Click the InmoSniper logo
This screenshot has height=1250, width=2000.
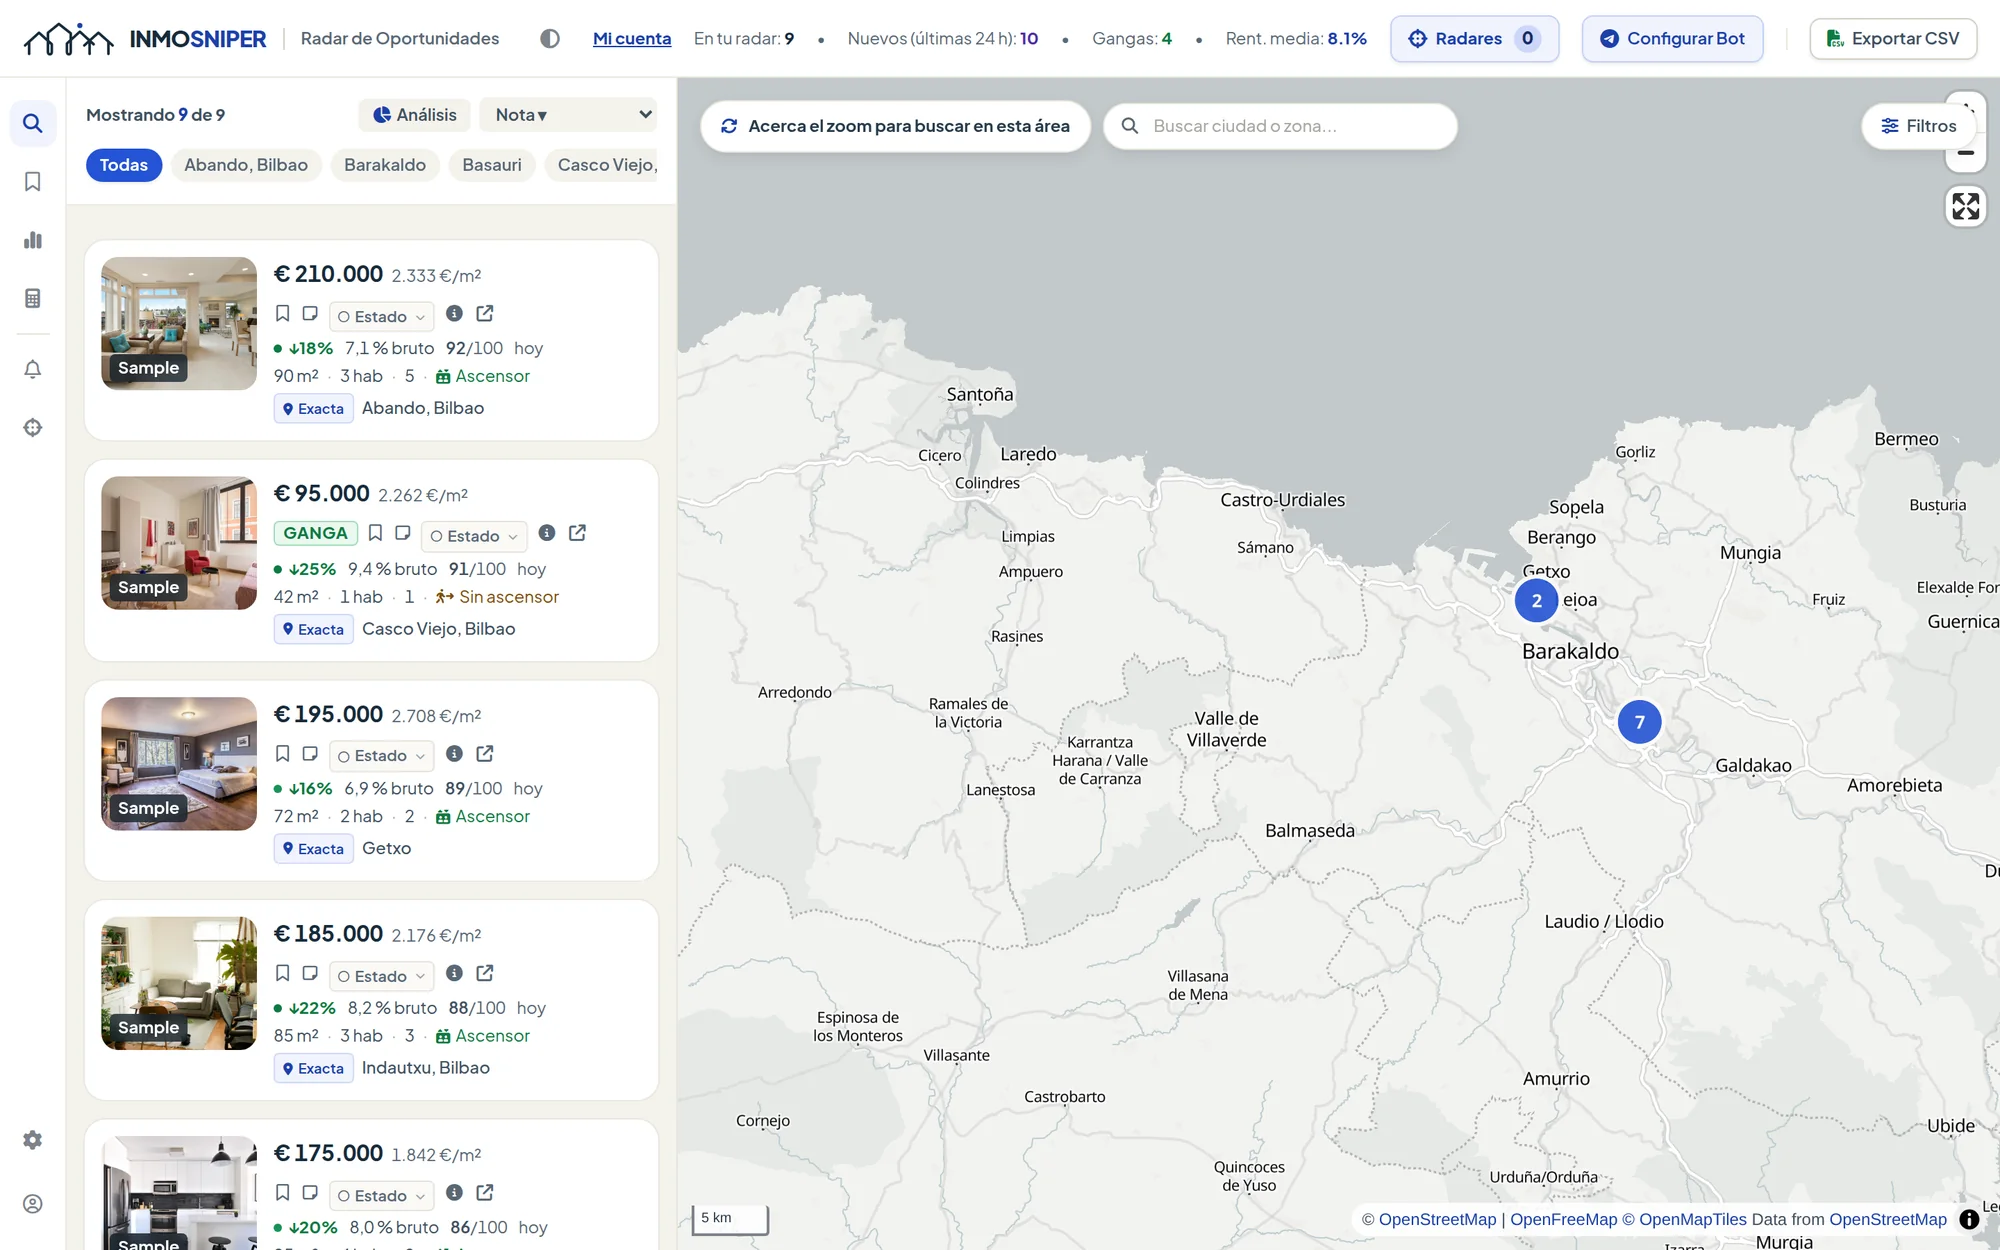tap(145, 38)
